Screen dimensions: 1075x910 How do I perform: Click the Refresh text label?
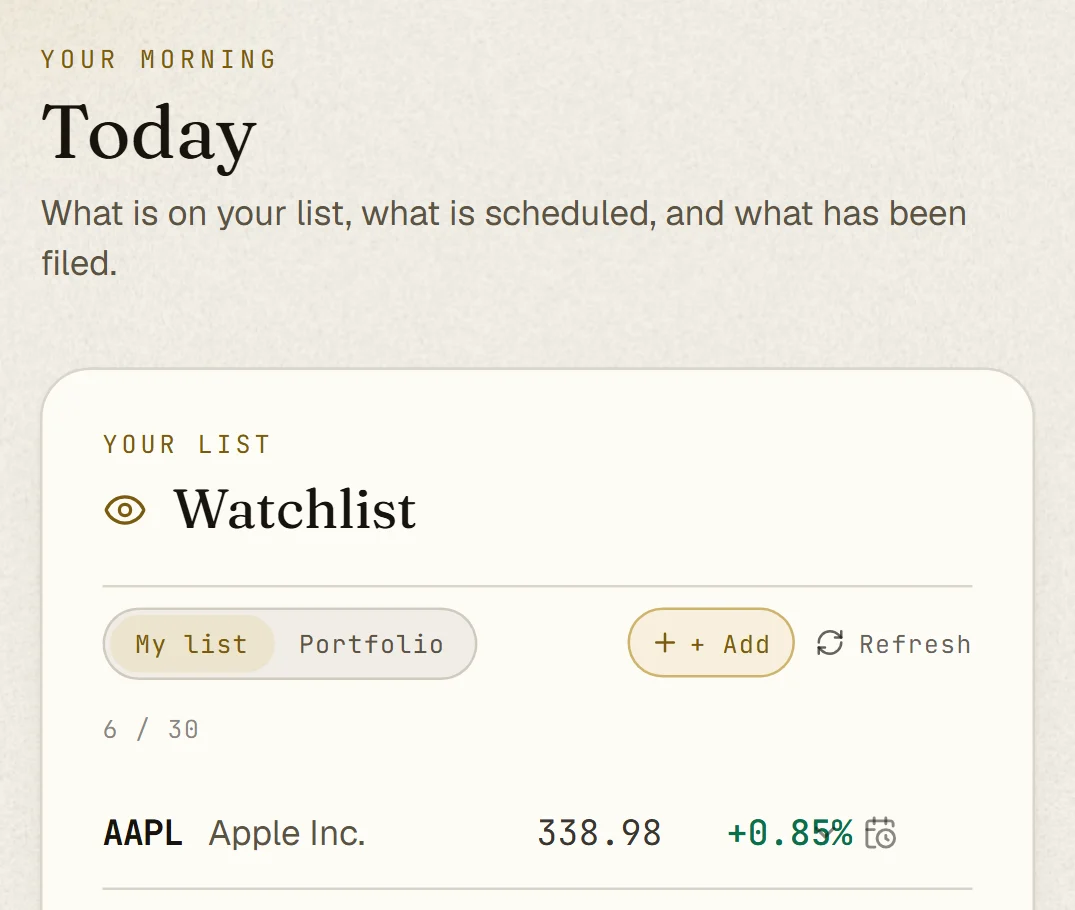pyautogui.click(x=915, y=645)
